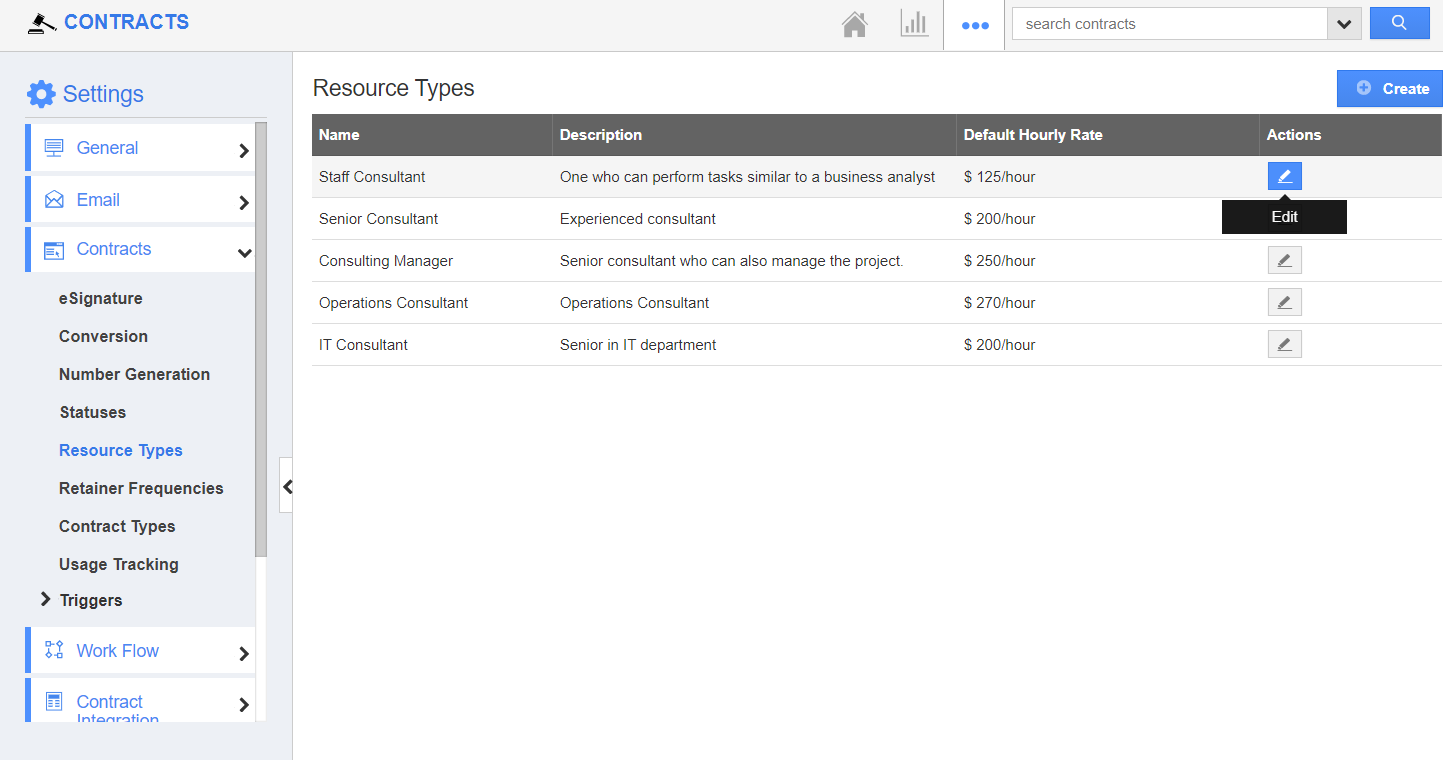Open the reports bar chart icon
Screen dimensions: 1443x760
pyautogui.click(x=914, y=24)
